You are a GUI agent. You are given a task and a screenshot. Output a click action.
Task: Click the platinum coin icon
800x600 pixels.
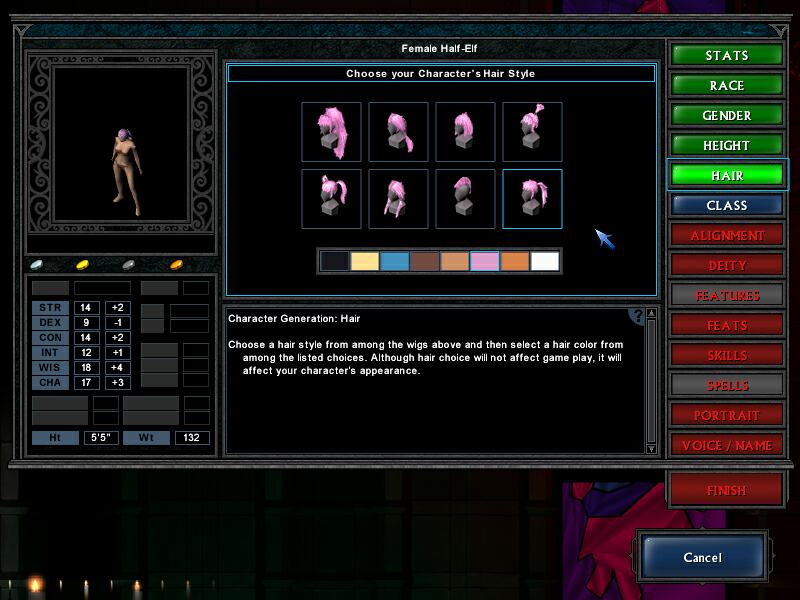pyautogui.click(x=38, y=265)
